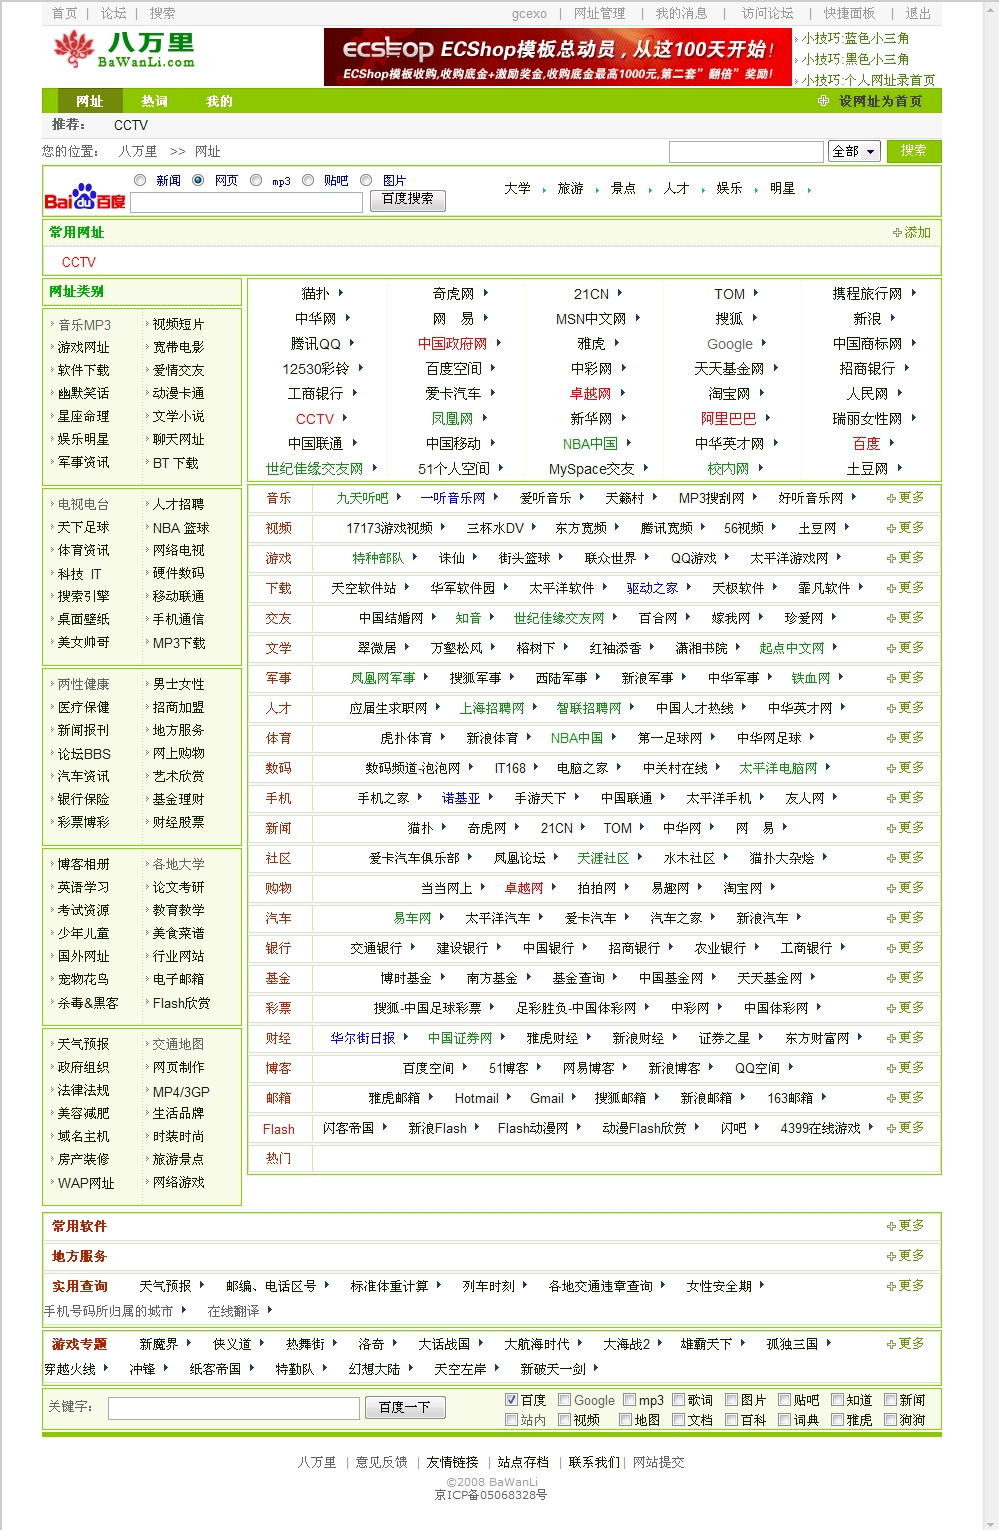Select the mp3 radio button

point(256,180)
